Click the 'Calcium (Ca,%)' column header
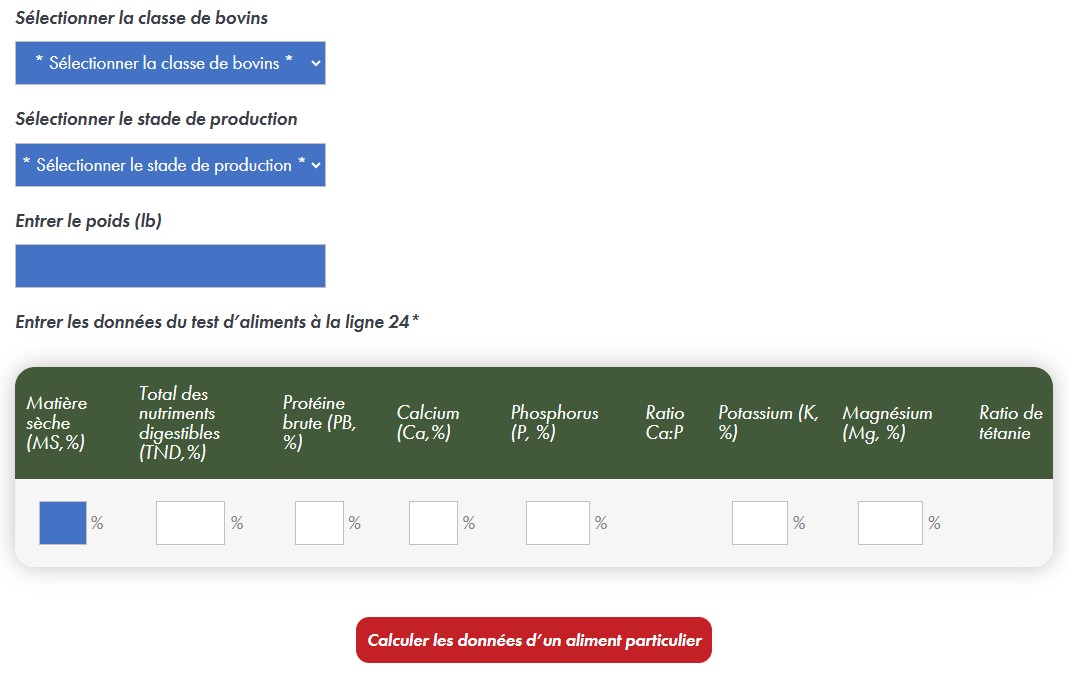This screenshot has height=675, width=1068. (428, 423)
